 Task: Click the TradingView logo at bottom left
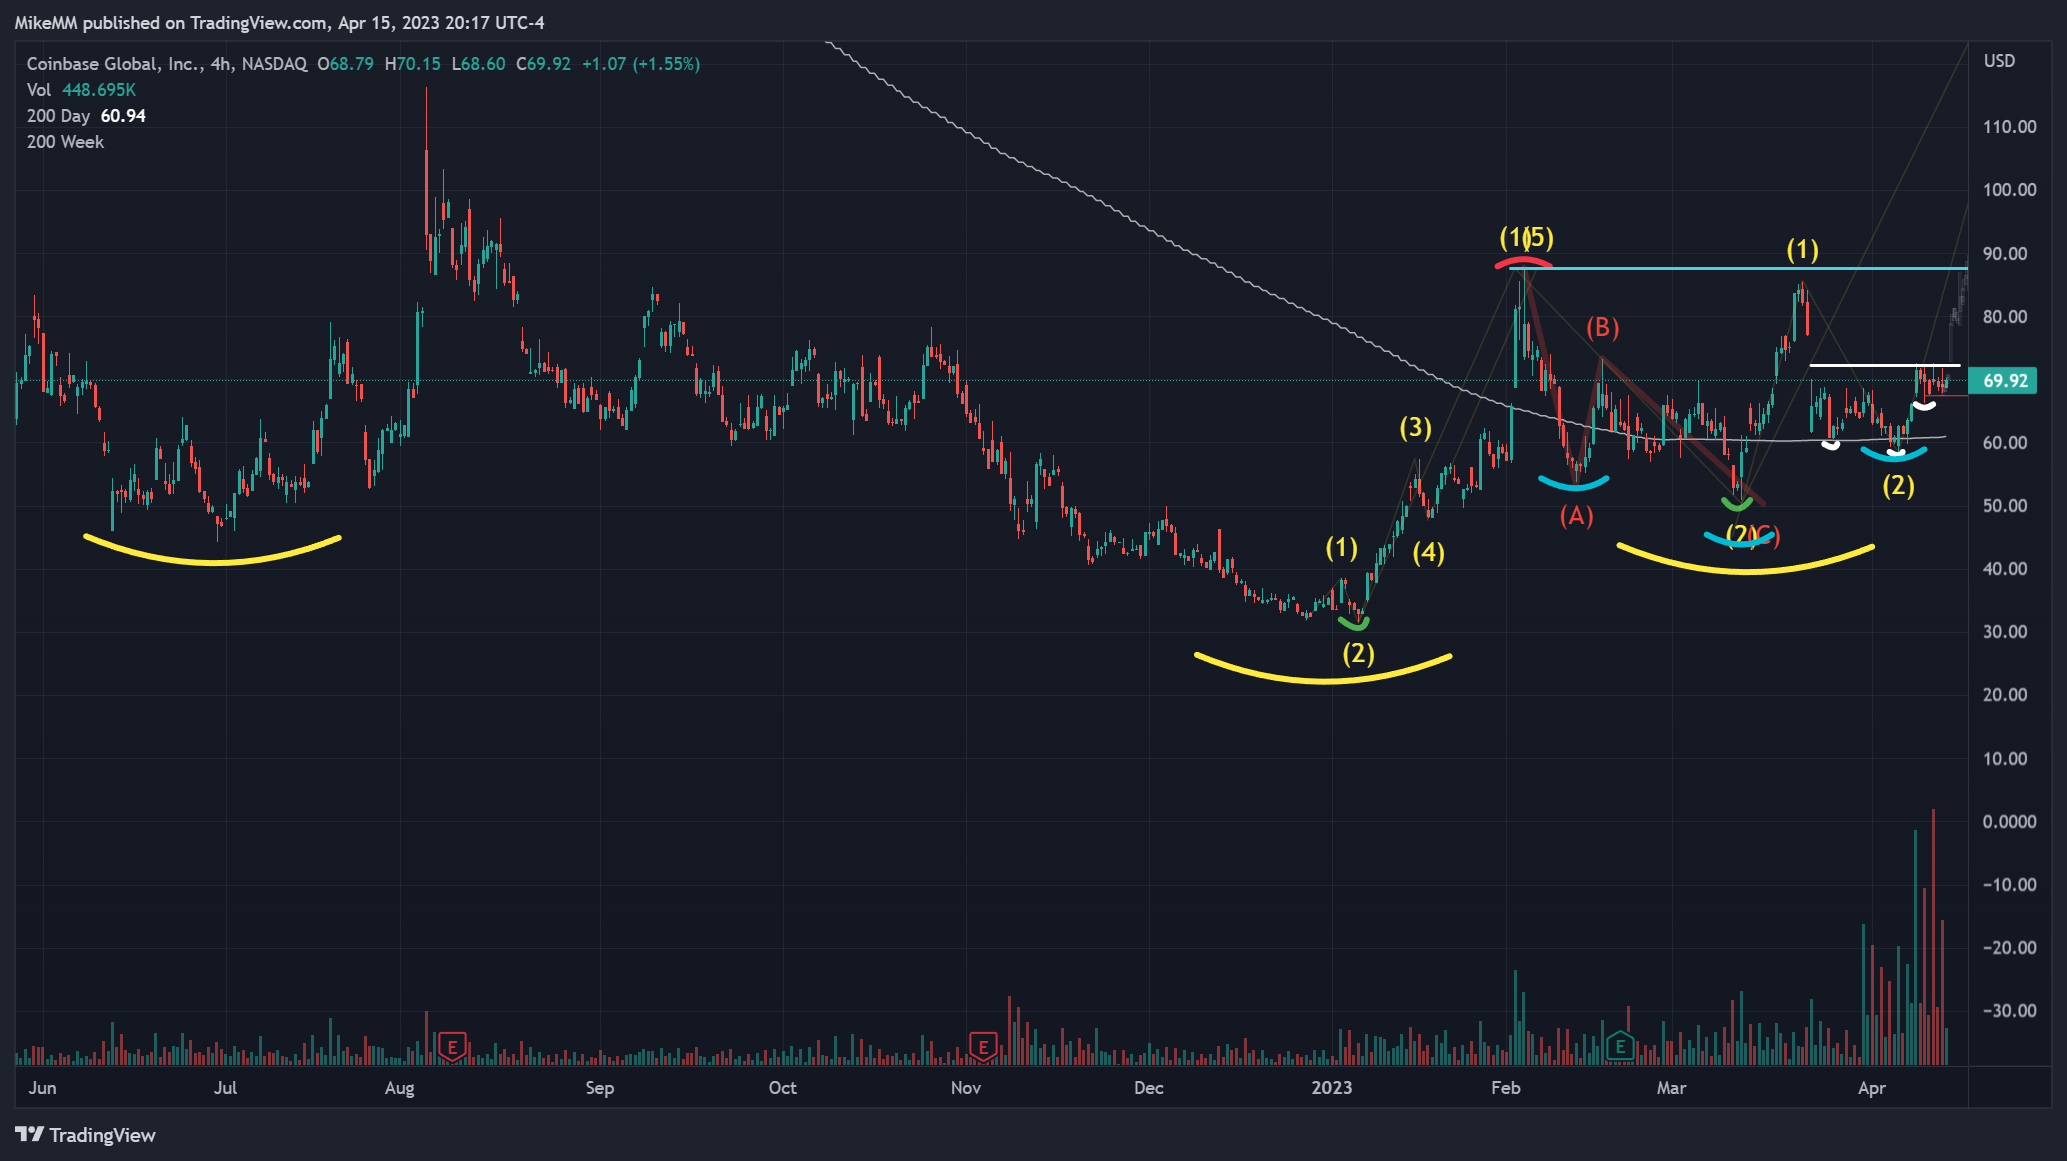(x=86, y=1135)
